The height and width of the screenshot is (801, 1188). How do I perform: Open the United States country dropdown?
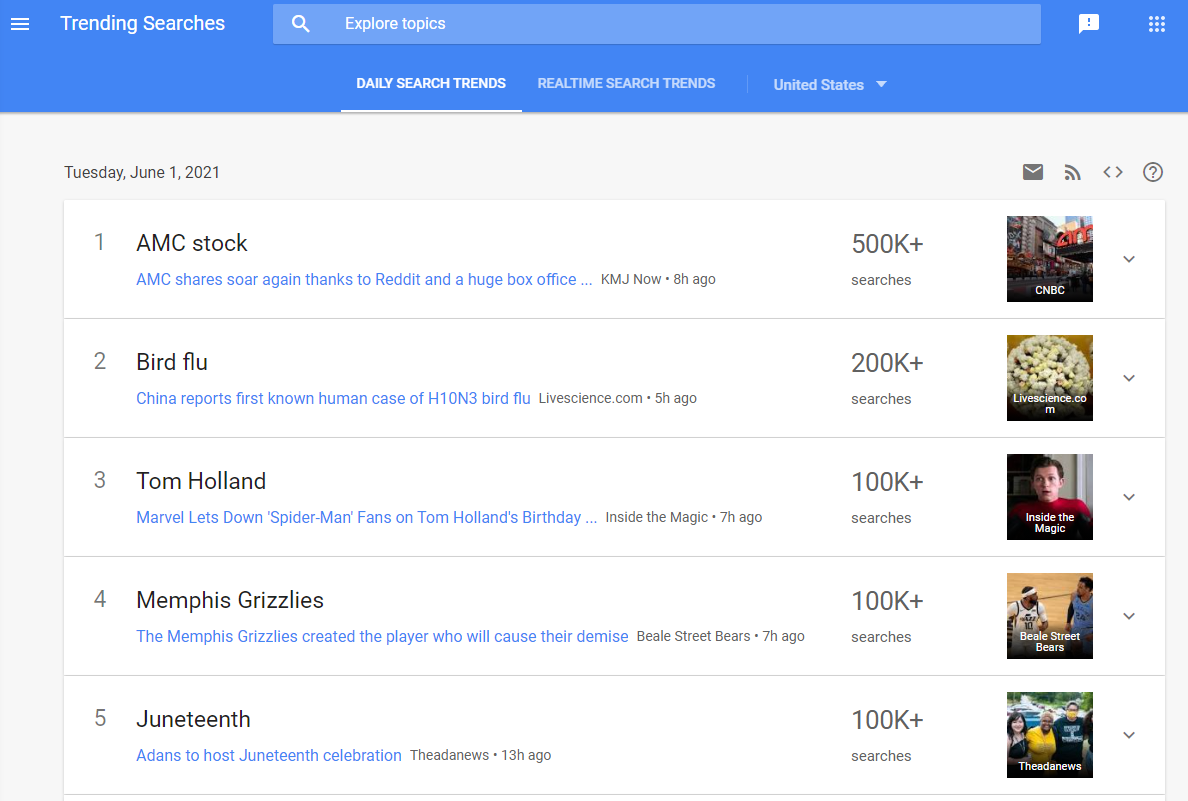830,85
